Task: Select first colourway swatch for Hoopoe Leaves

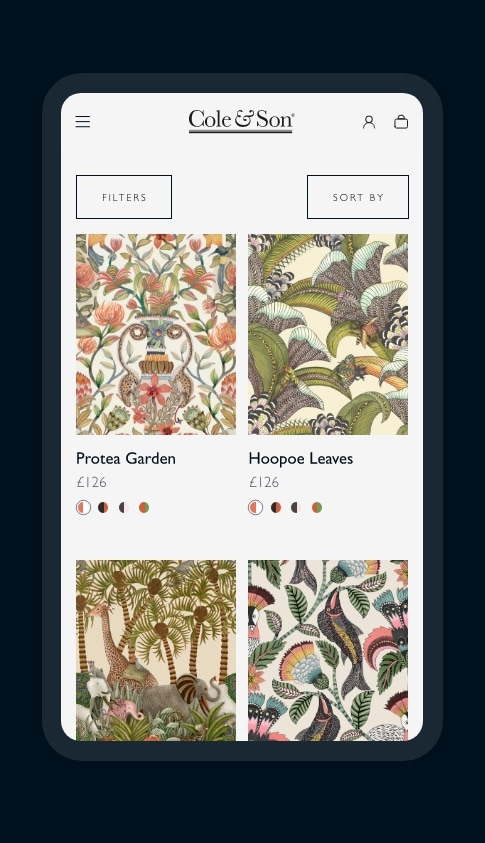Action: click(255, 508)
